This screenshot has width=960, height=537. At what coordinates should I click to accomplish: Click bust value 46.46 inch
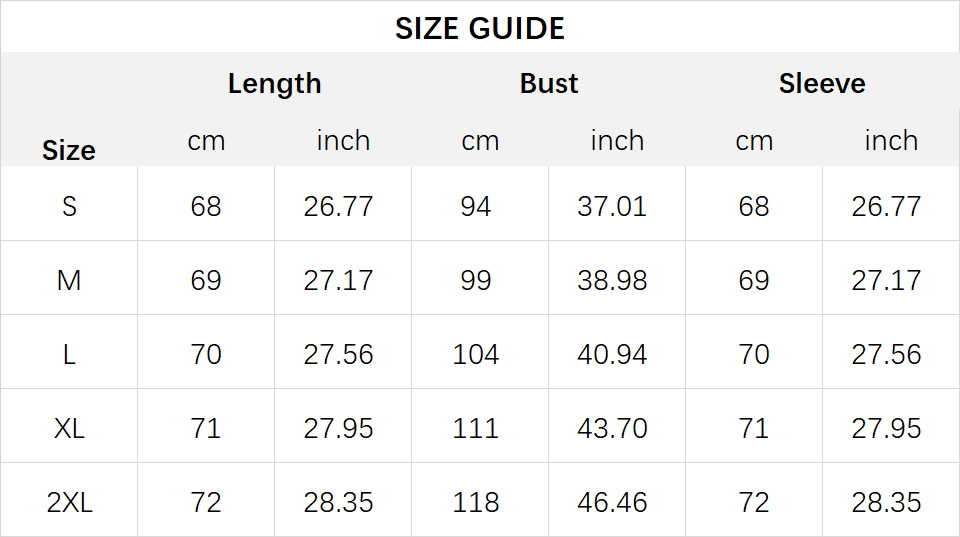pos(612,503)
